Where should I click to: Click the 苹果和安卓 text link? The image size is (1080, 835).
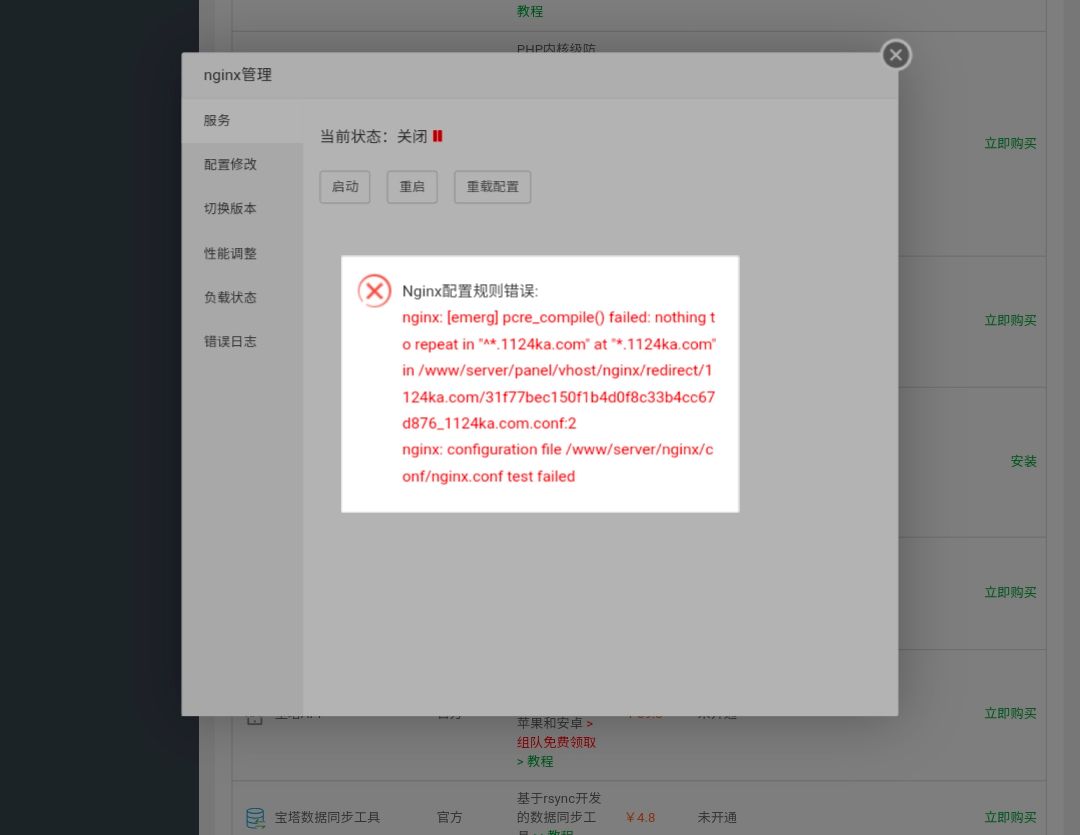[550, 723]
